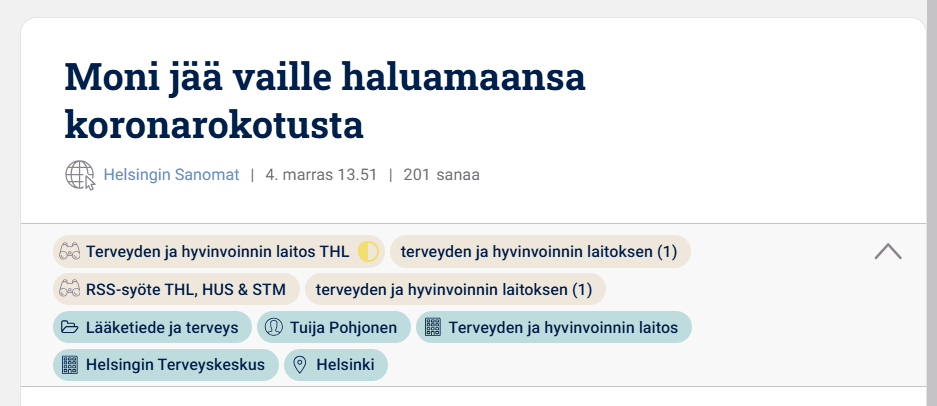Image resolution: width=937 pixels, height=406 pixels.
Task: Collapse the tags panel with the chevron
Action: click(888, 252)
